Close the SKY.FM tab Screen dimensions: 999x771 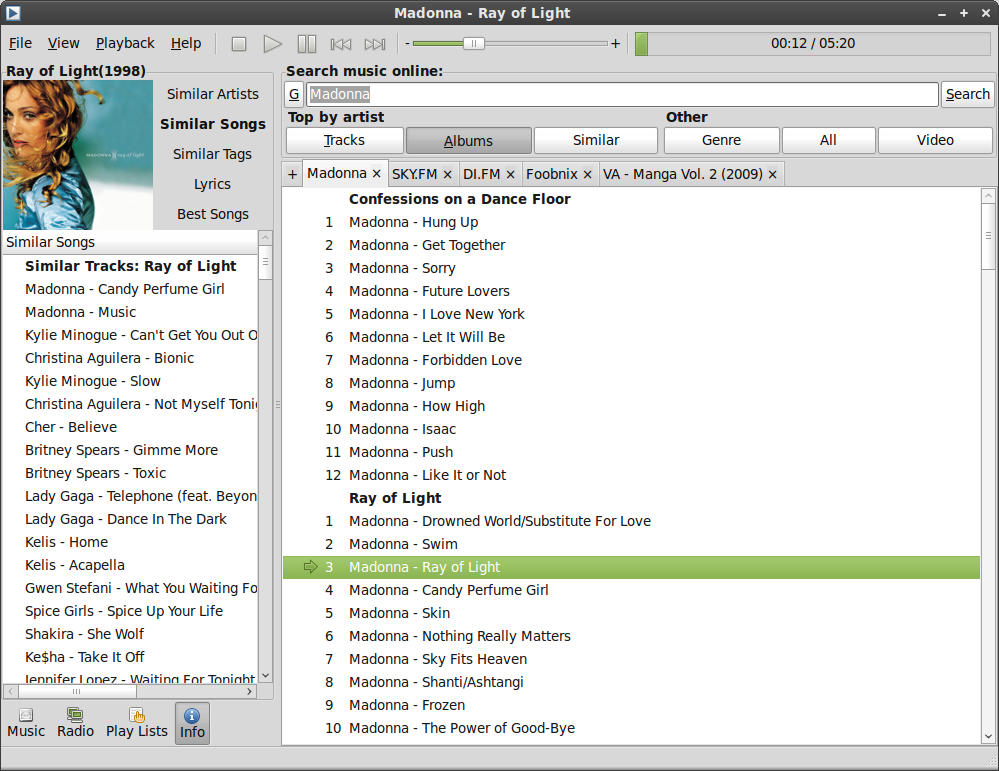click(x=447, y=175)
